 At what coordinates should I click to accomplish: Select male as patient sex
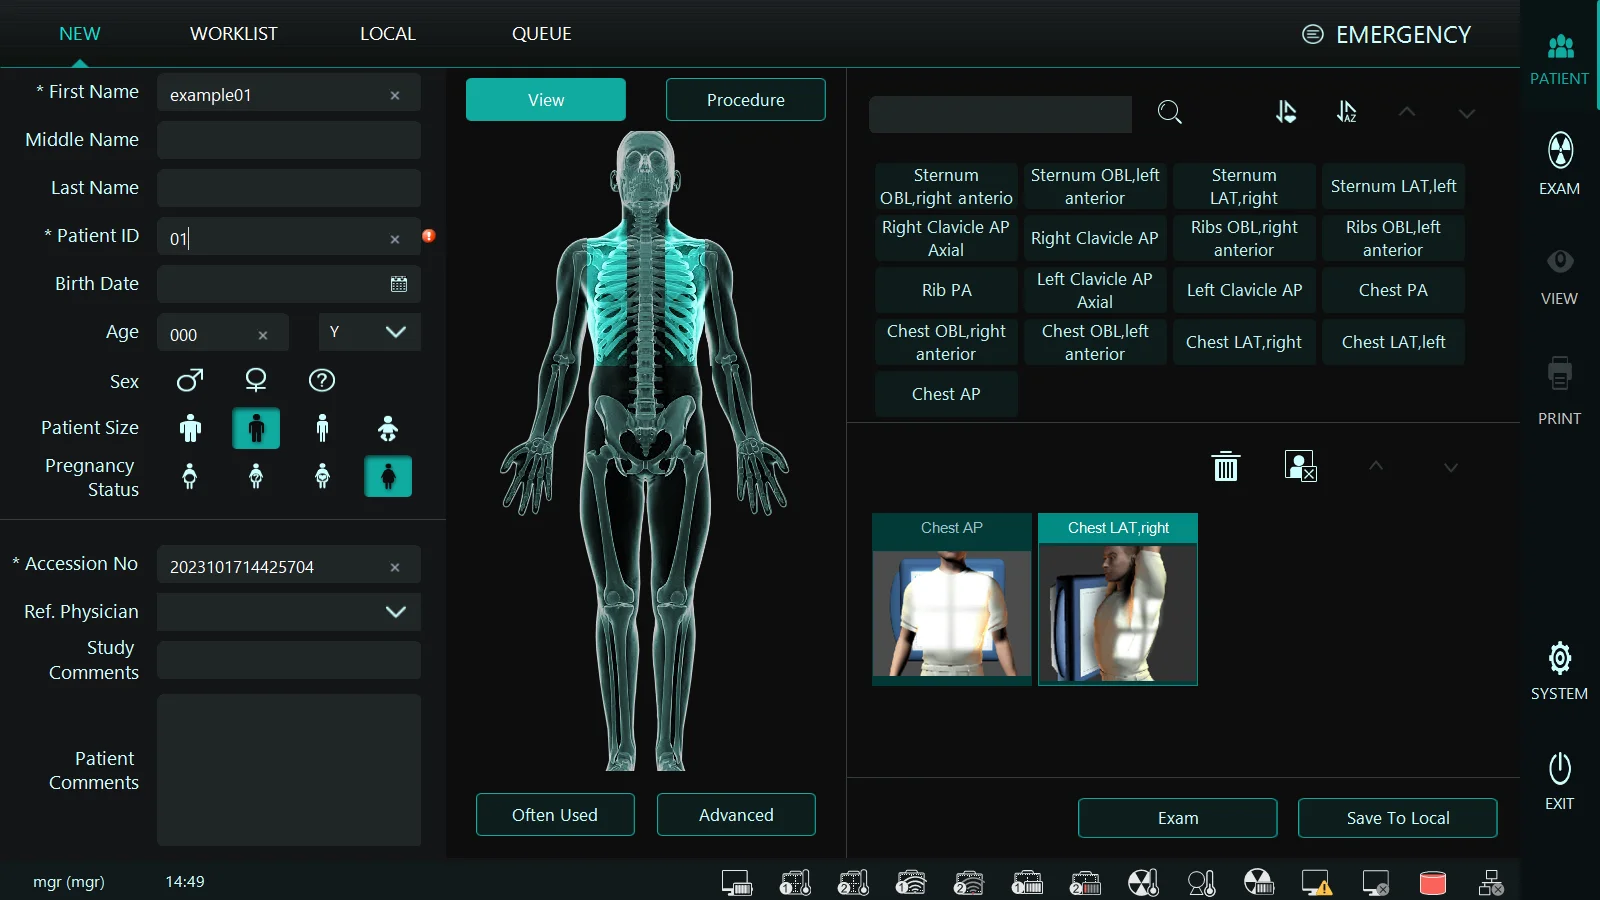tap(189, 380)
